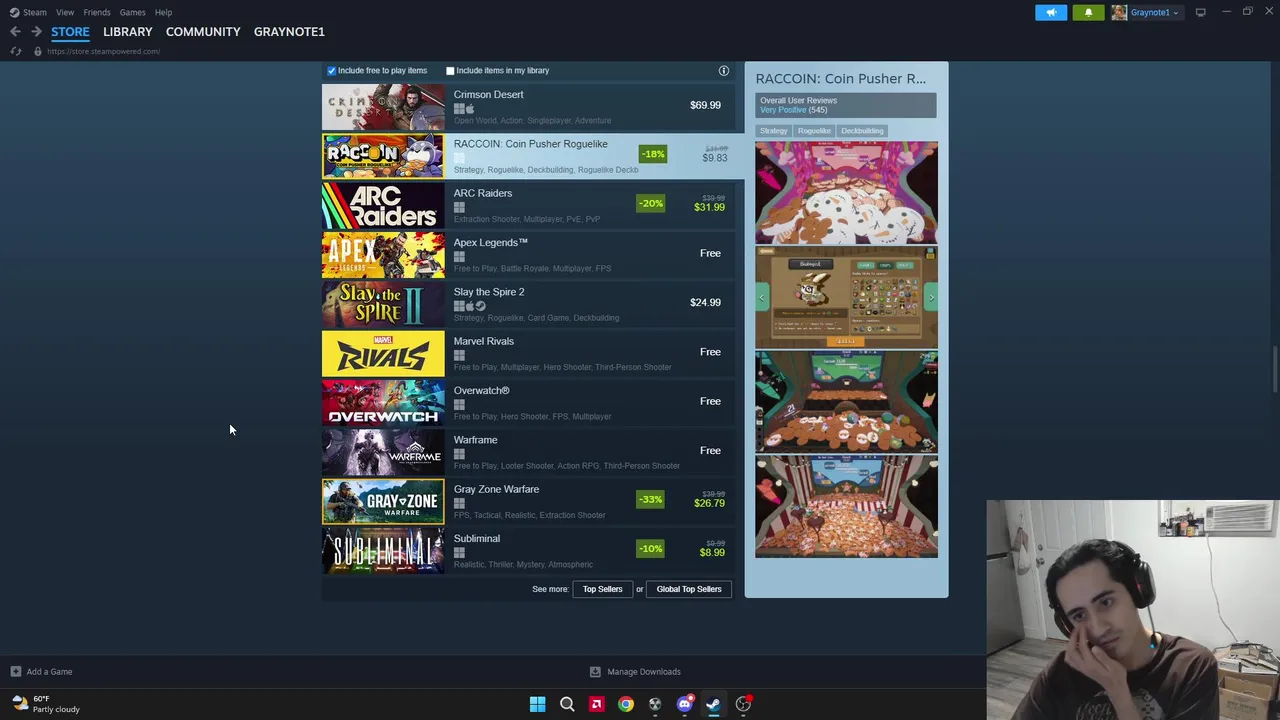The width and height of the screenshot is (1280, 720).
Task: Open the Gray Zone Warfare capsule image
Action: pos(383,502)
